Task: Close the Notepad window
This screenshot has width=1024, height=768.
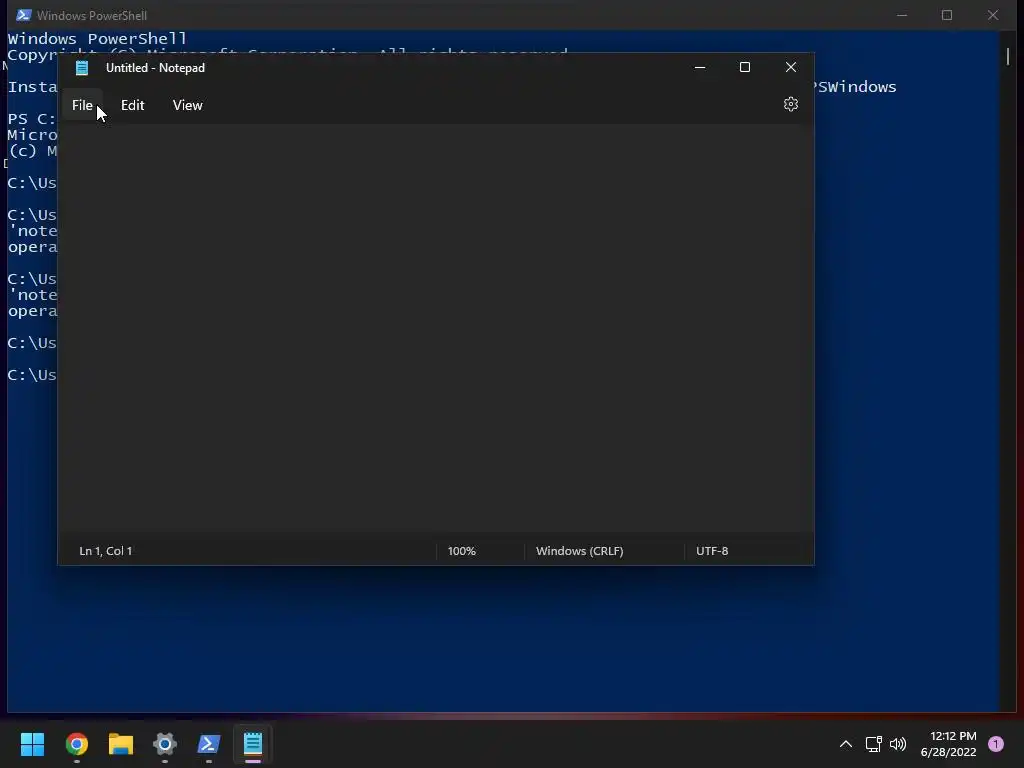Action: tap(791, 67)
